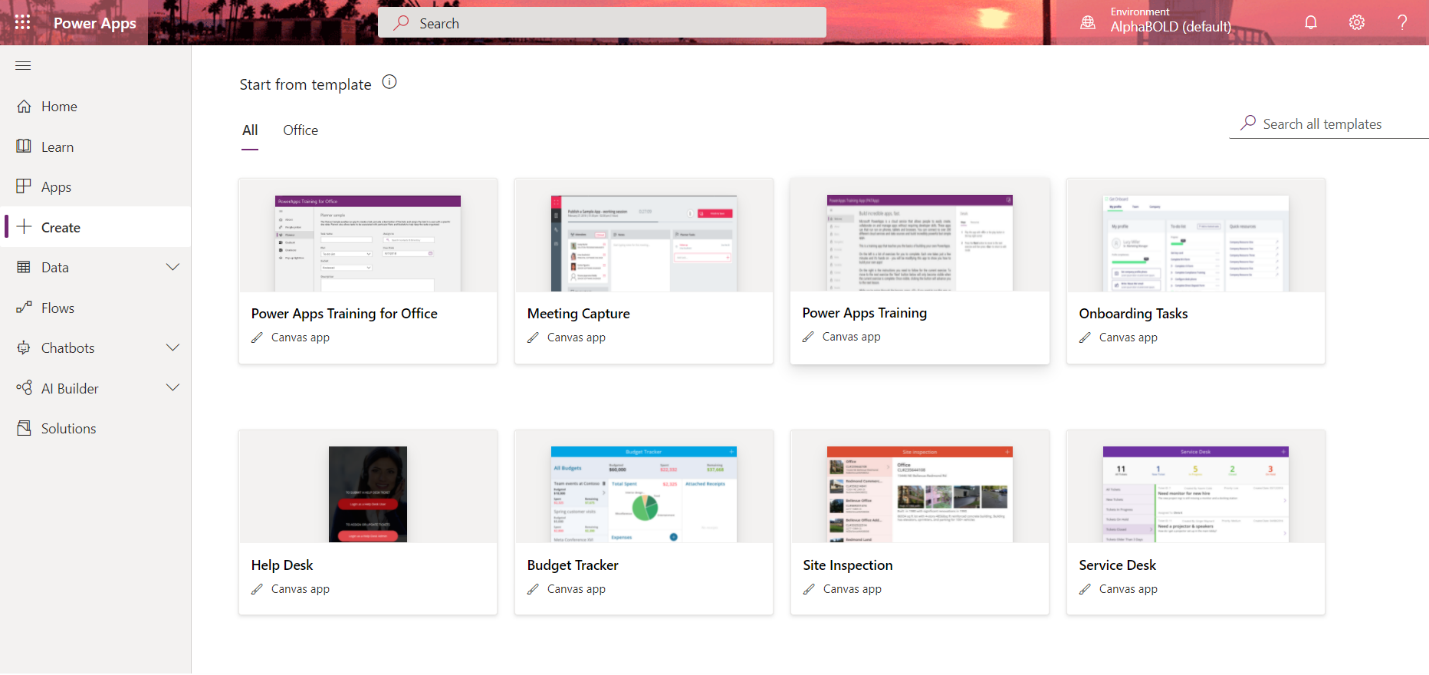This screenshot has height=675, width=1429.
Task: Open the AlphaBOLD environment selector
Action: pyautogui.click(x=1160, y=21)
